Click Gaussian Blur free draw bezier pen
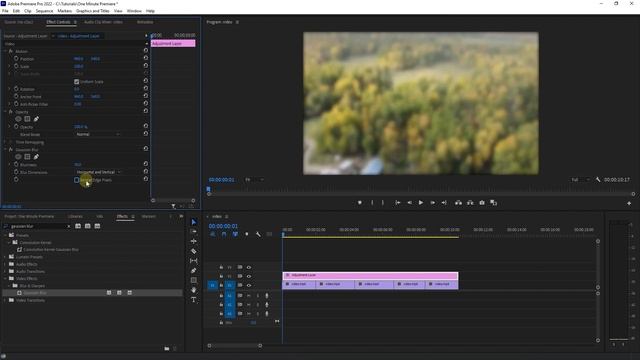The height and width of the screenshot is (360, 640). (36, 157)
